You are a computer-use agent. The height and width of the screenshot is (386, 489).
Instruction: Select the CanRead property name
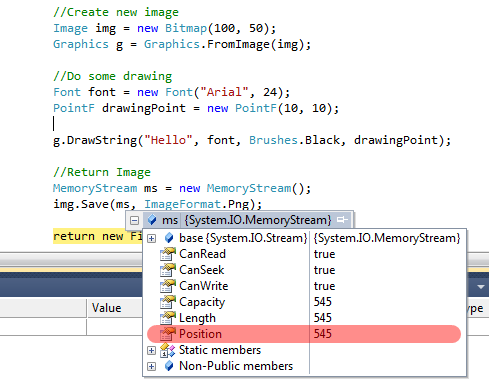point(202,254)
